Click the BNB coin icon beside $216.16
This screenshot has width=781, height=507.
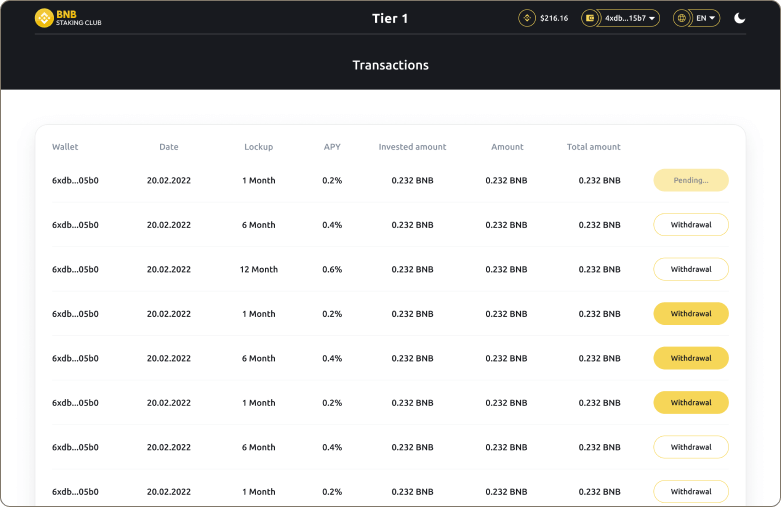pyautogui.click(x=526, y=18)
